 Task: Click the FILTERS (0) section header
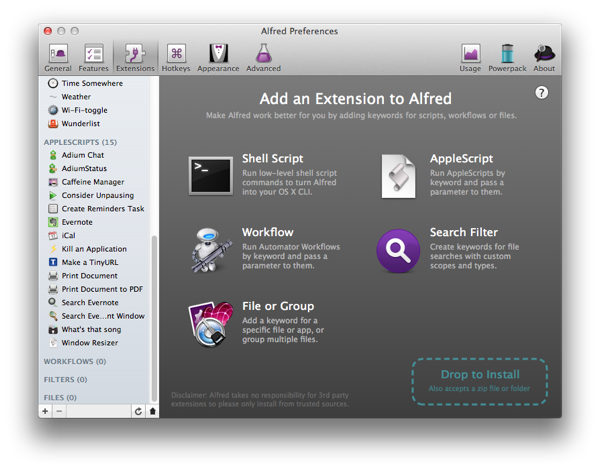click(65, 379)
